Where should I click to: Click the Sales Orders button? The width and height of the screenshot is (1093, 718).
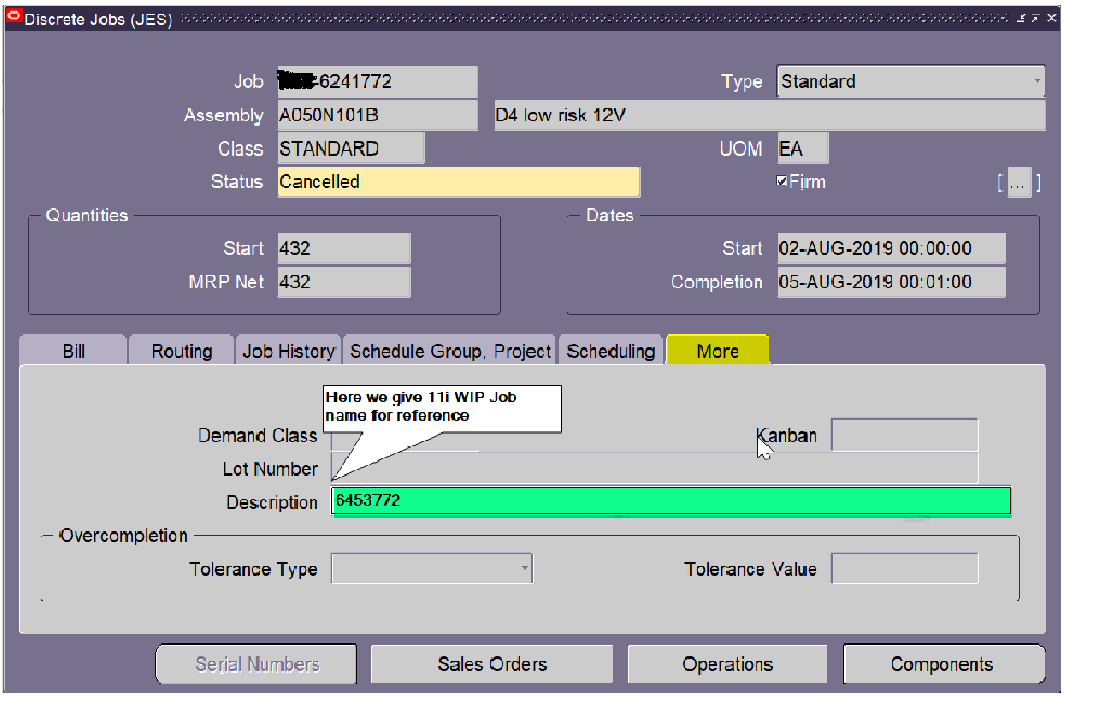pyautogui.click(x=491, y=663)
